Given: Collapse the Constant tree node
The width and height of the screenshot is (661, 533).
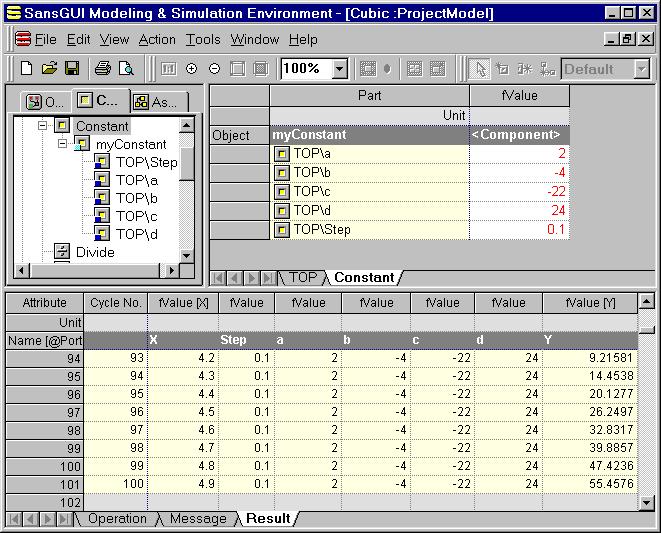Looking at the screenshot, I should tap(42, 125).
